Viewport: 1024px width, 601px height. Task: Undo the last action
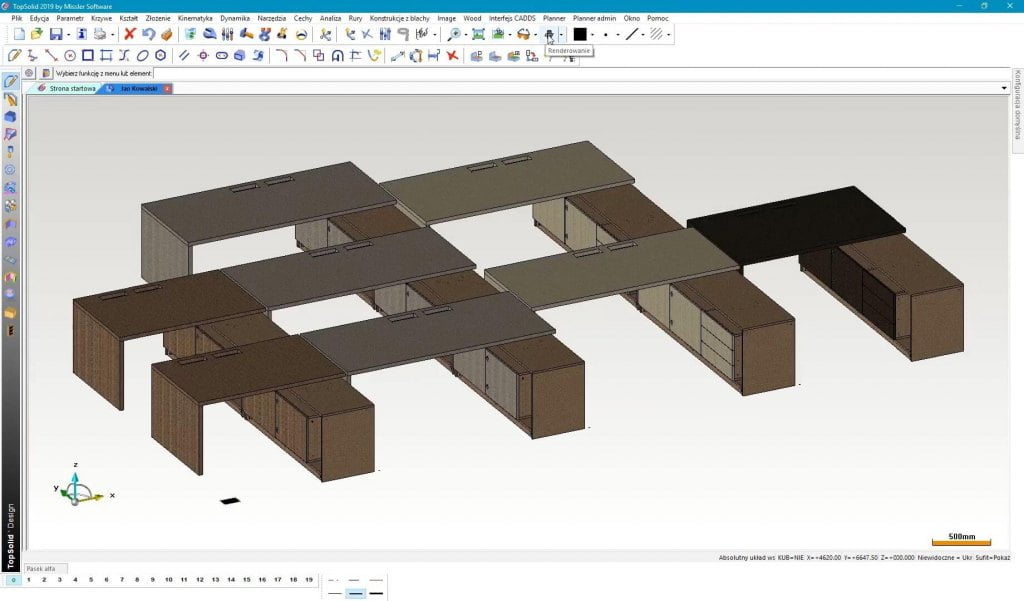tap(148, 35)
